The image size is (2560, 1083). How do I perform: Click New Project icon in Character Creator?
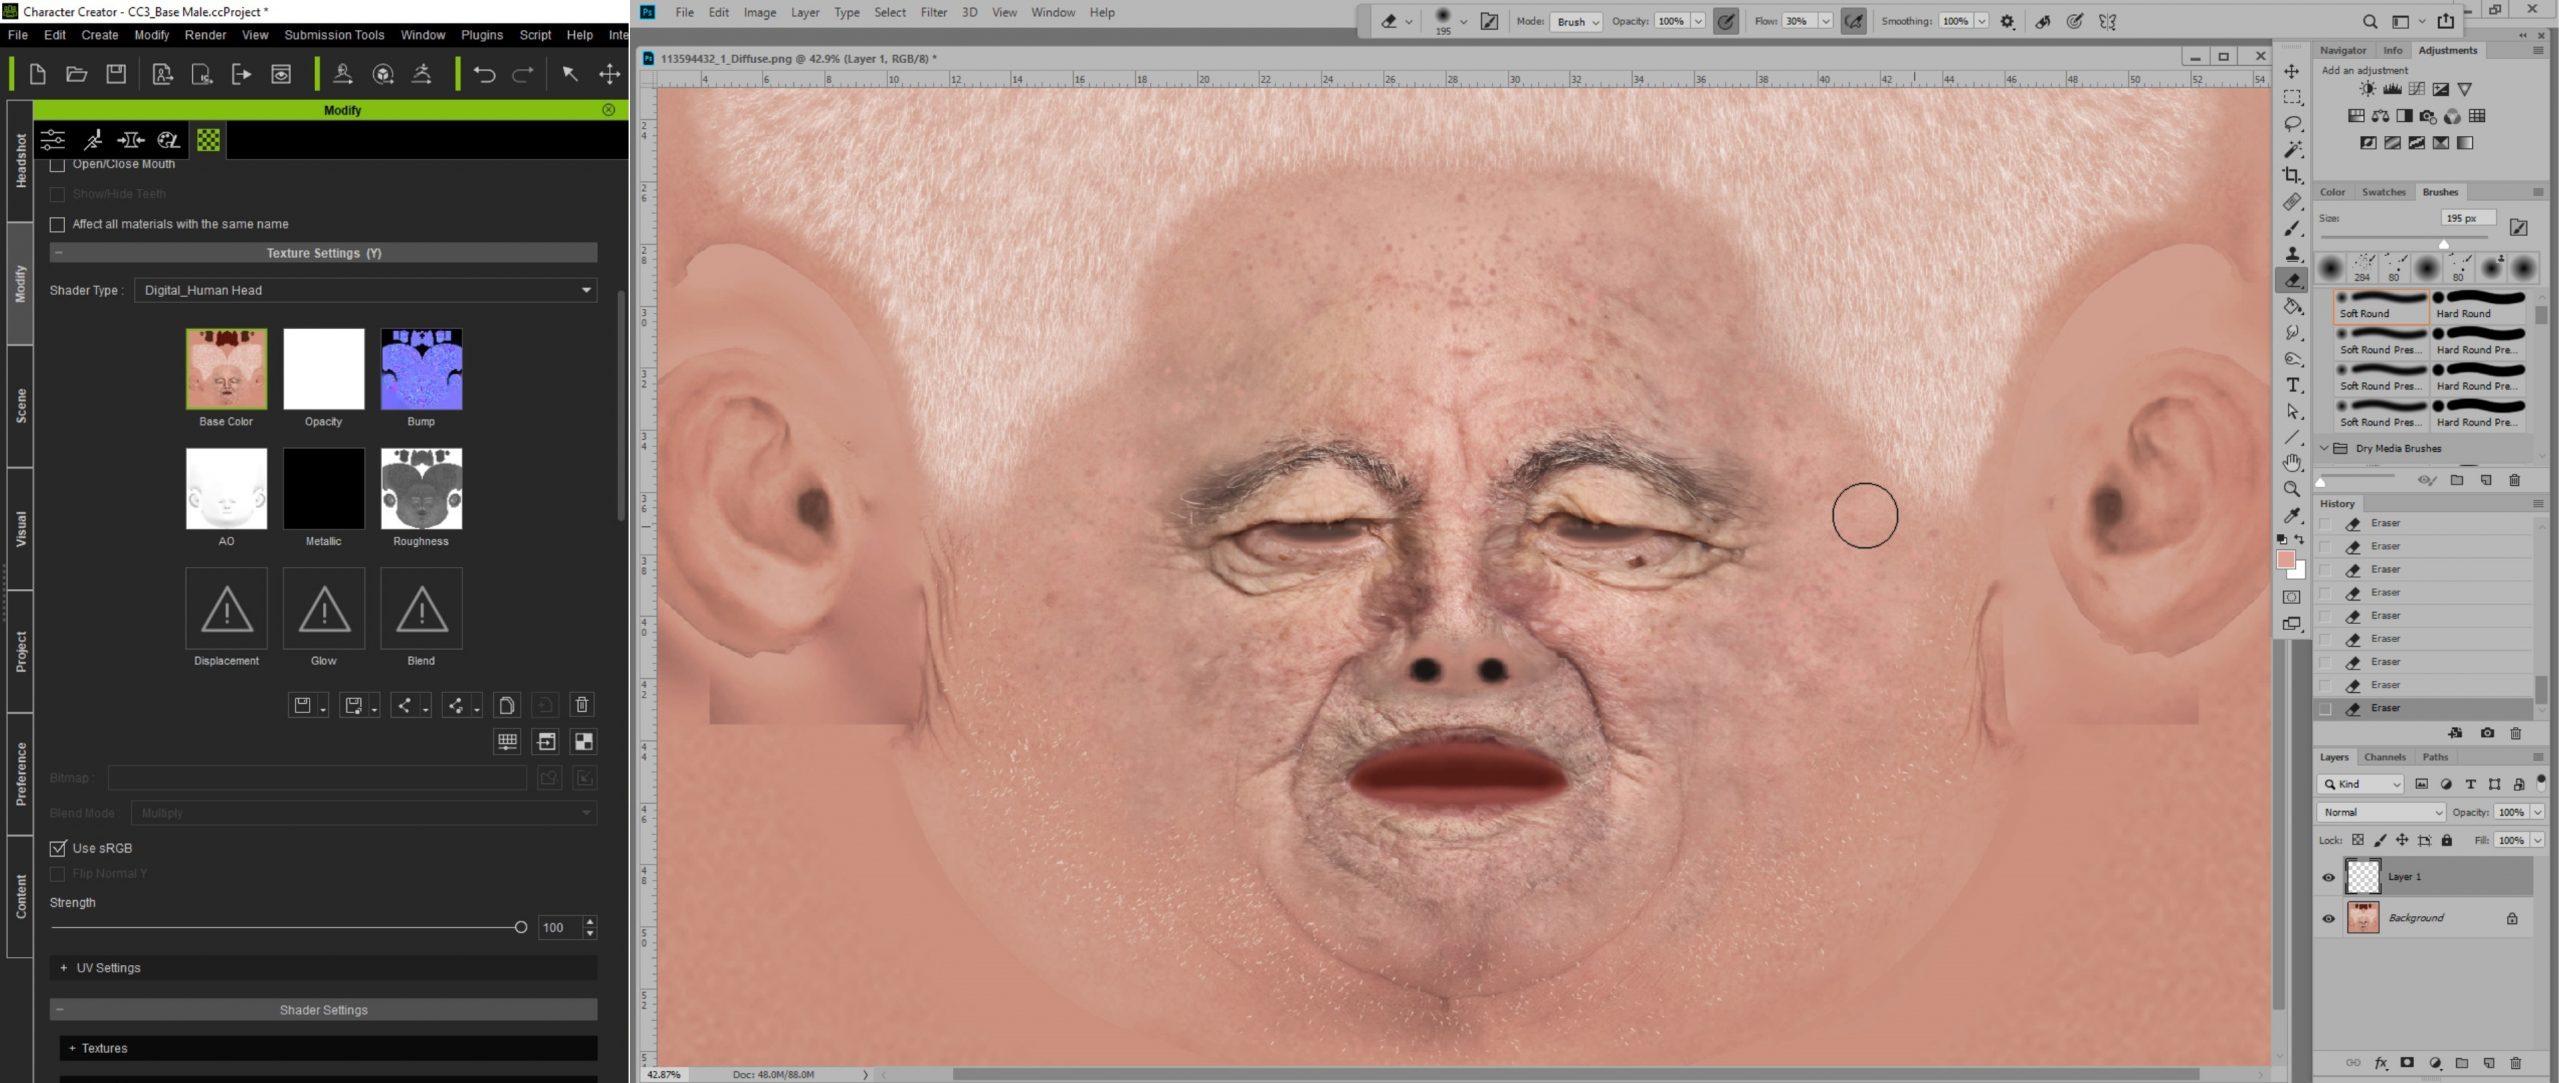(x=38, y=74)
